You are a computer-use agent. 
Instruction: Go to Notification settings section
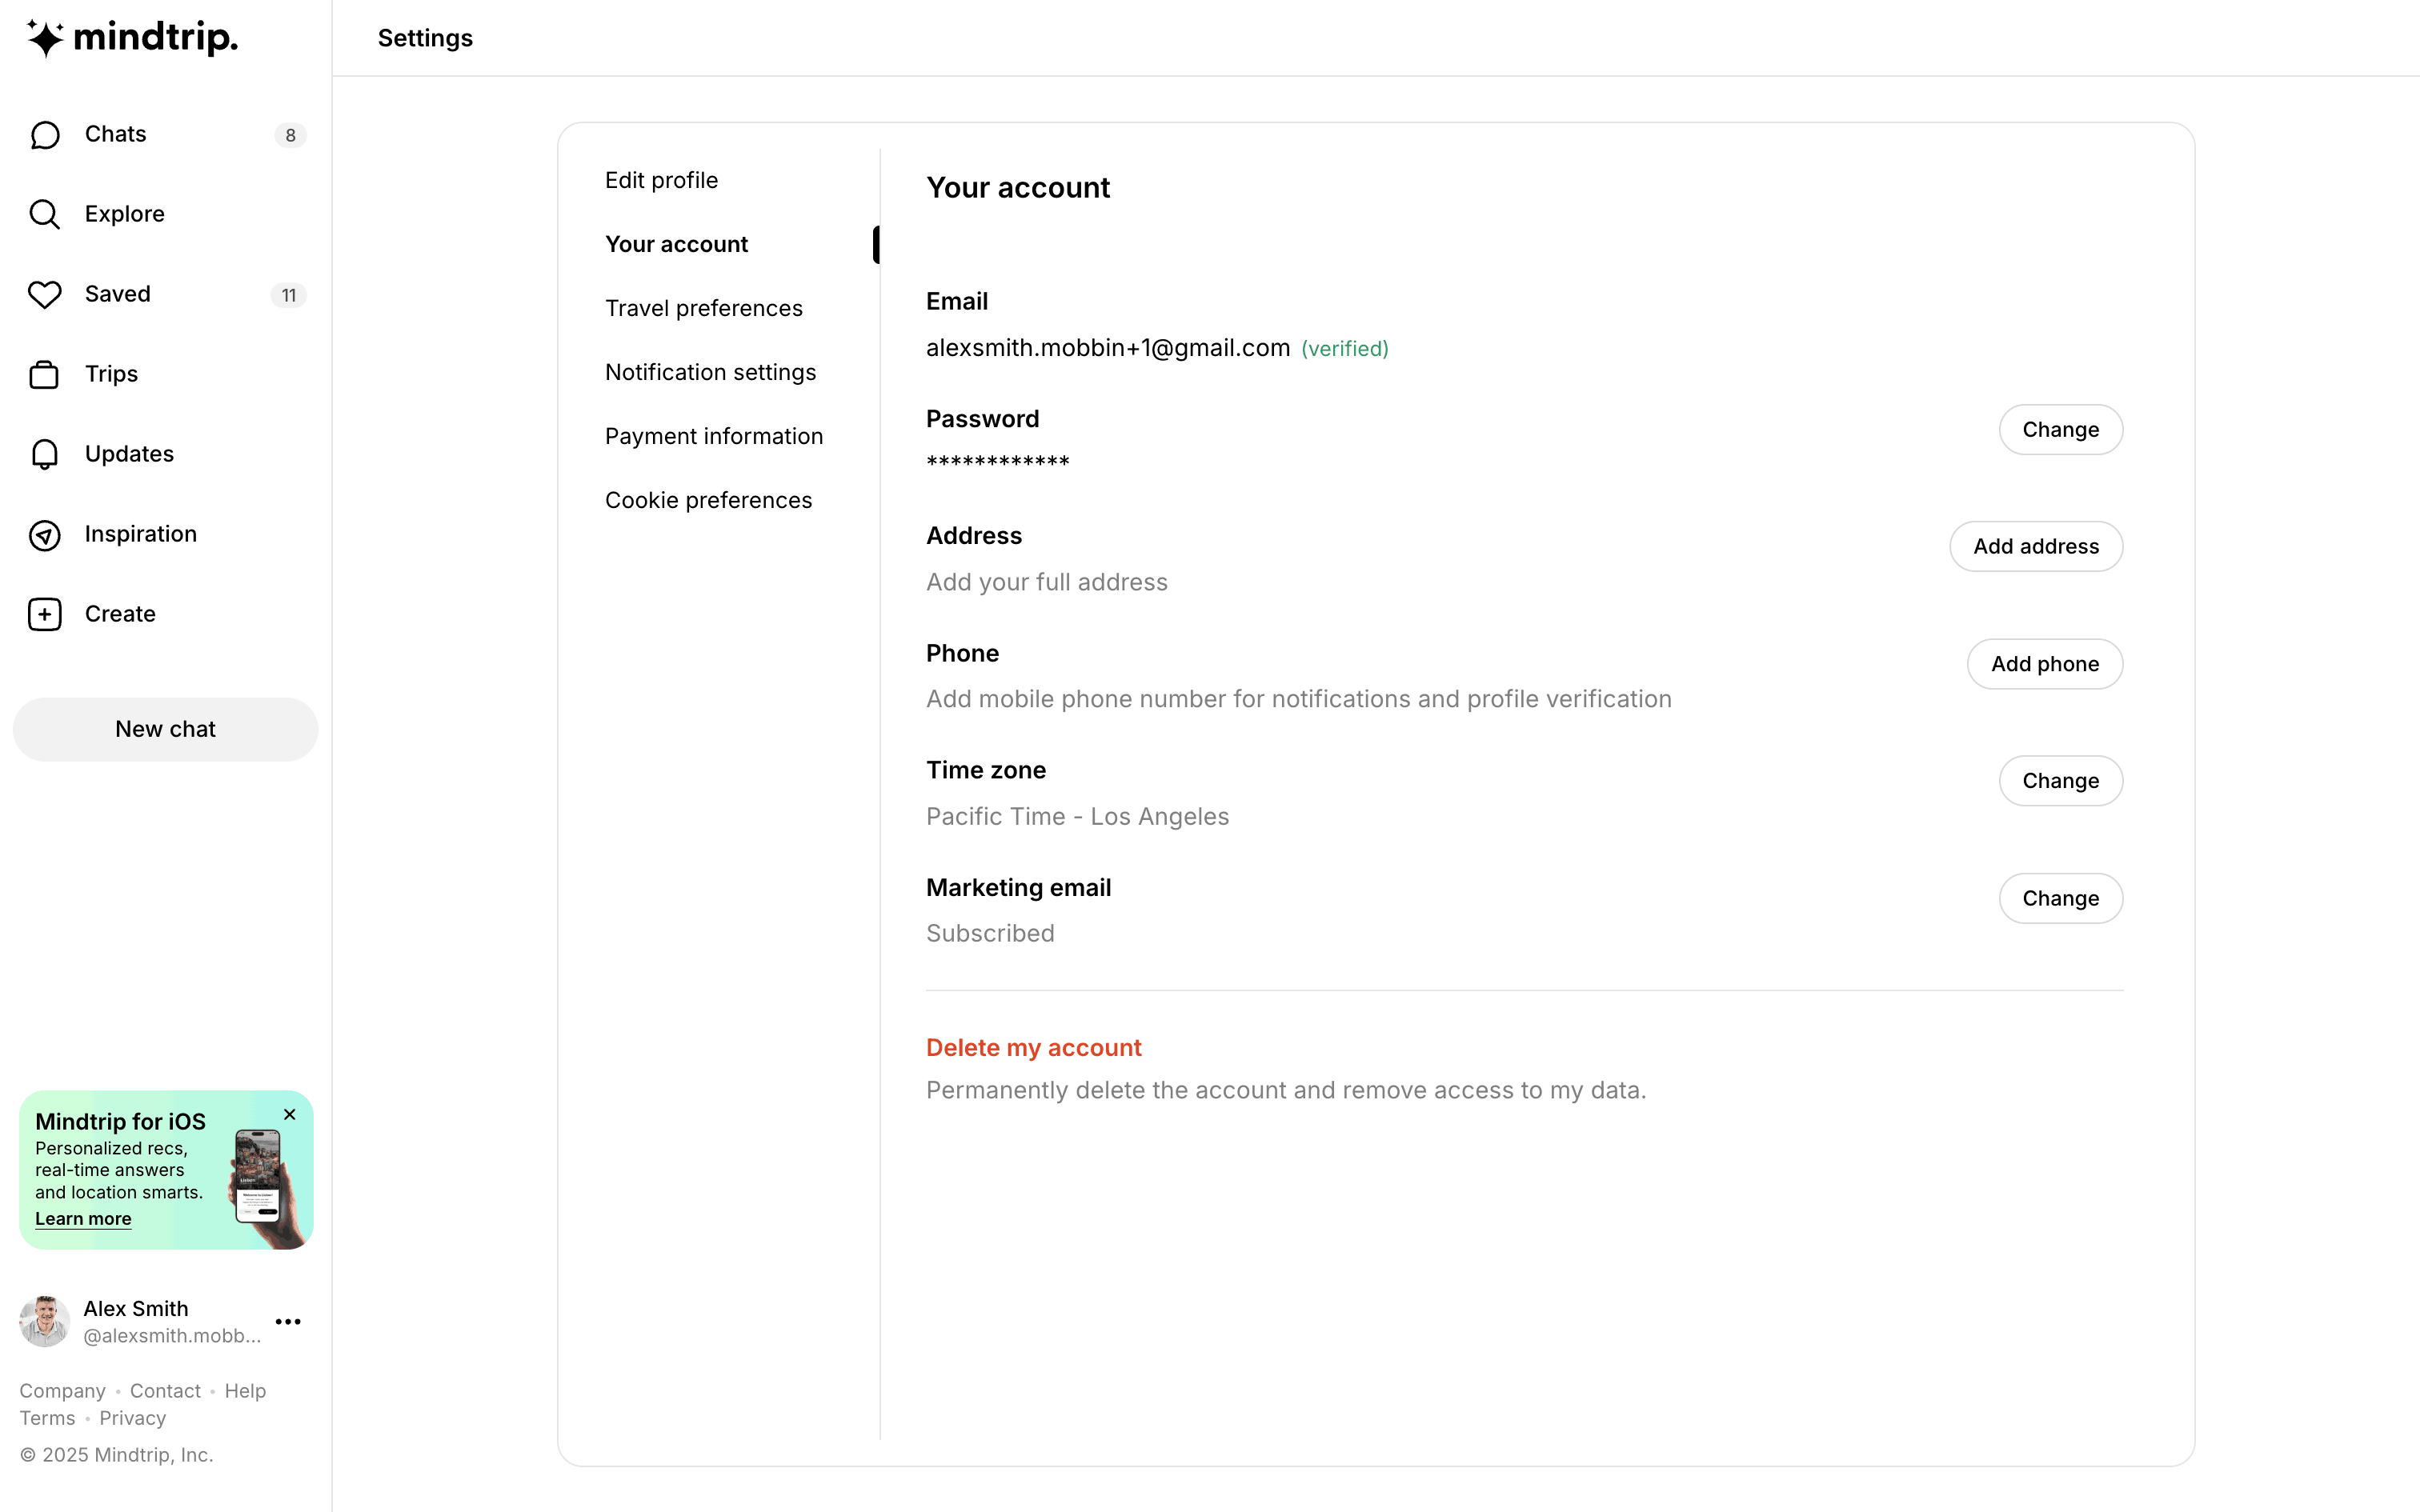[x=710, y=372]
